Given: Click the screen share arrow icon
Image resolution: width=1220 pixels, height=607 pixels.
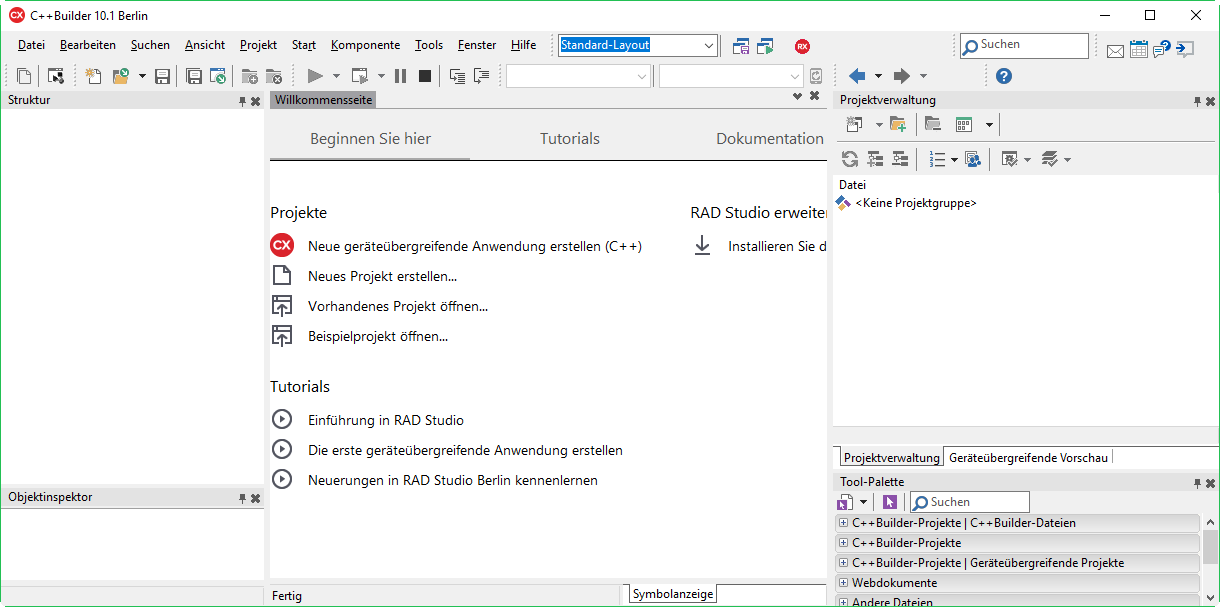Looking at the screenshot, I should click(x=1185, y=49).
